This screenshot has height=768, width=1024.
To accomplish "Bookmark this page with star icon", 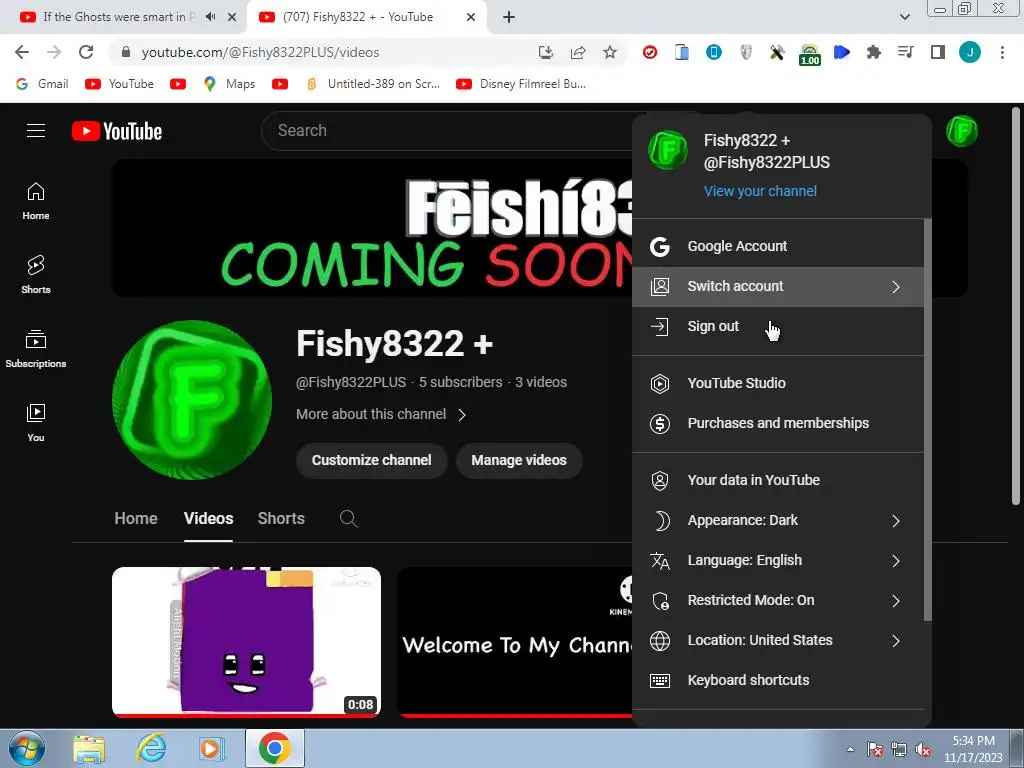I will (x=610, y=52).
